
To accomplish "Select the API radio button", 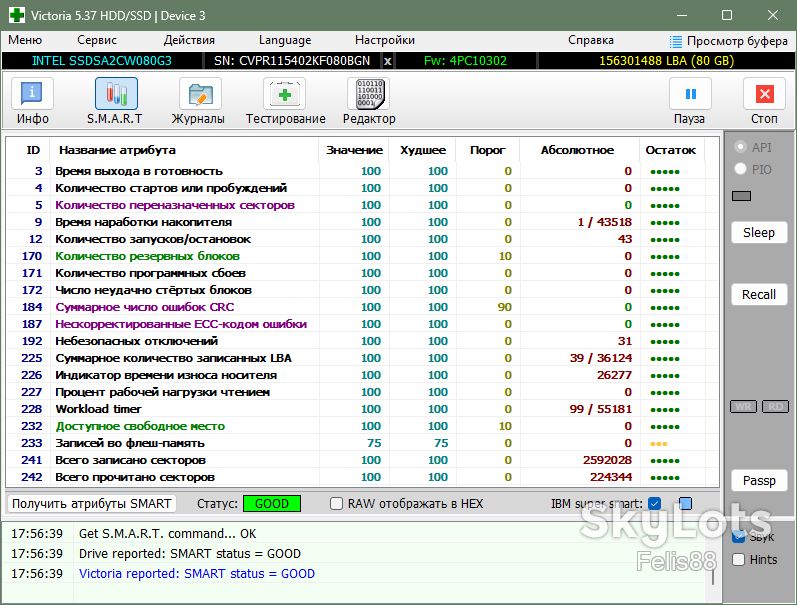I will tap(741, 147).
